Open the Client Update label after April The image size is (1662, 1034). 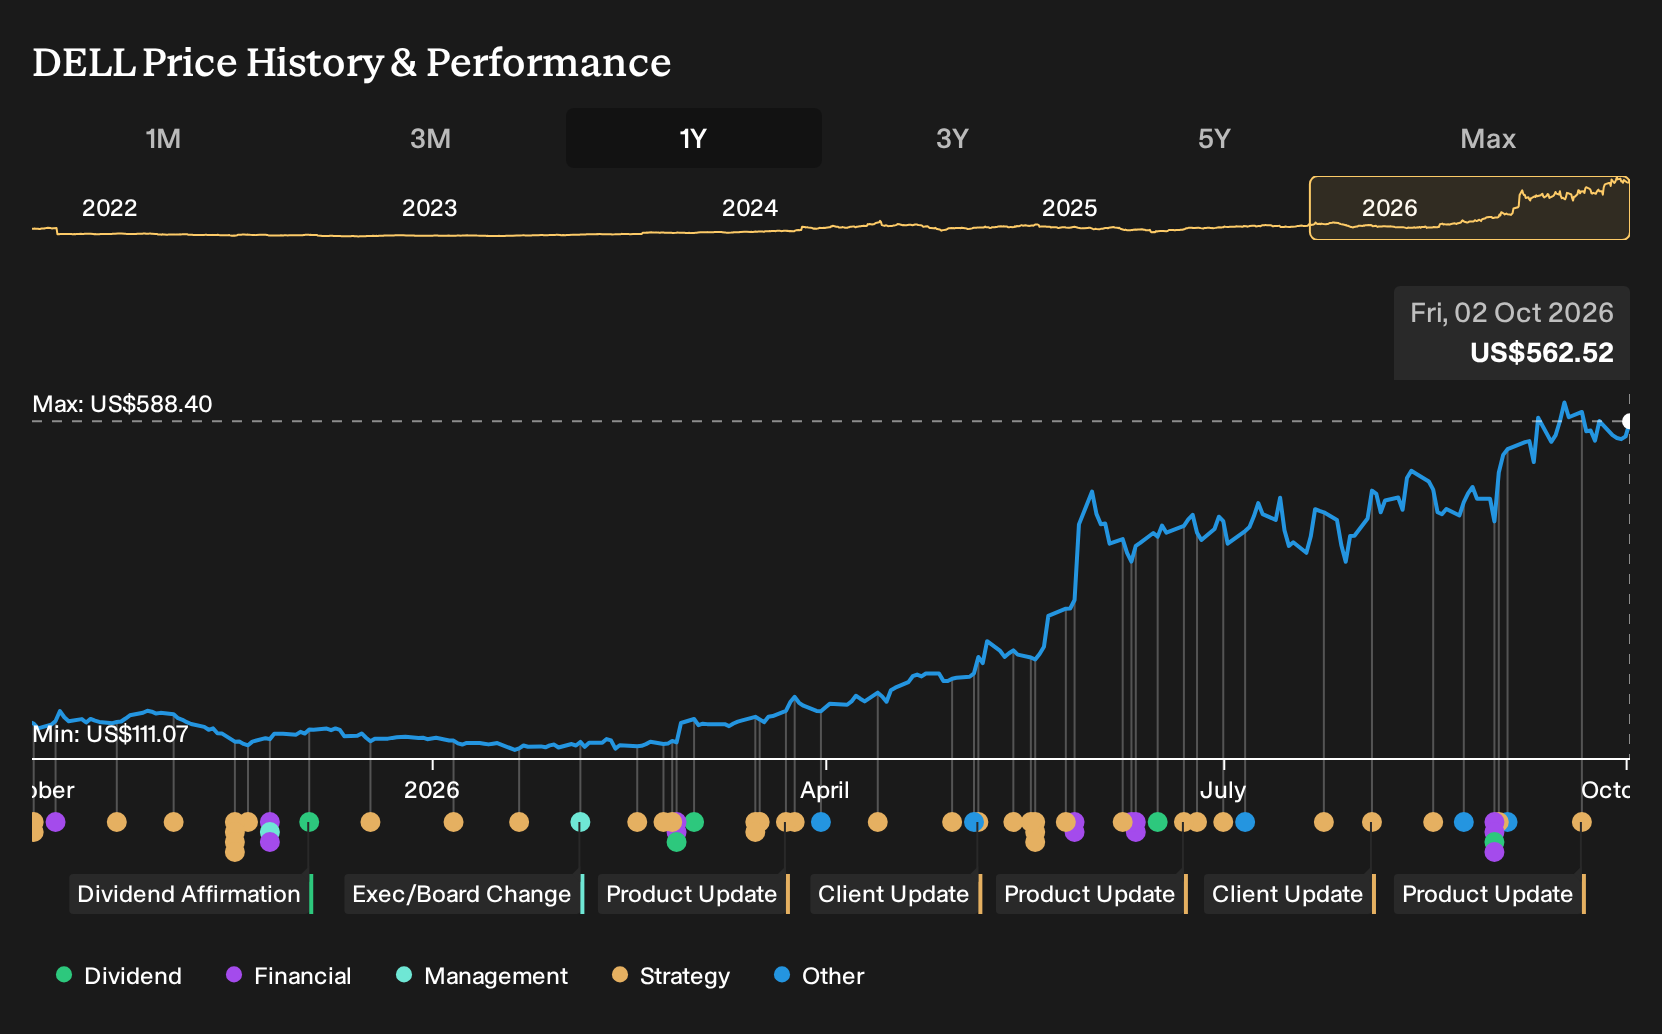[x=896, y=894]
